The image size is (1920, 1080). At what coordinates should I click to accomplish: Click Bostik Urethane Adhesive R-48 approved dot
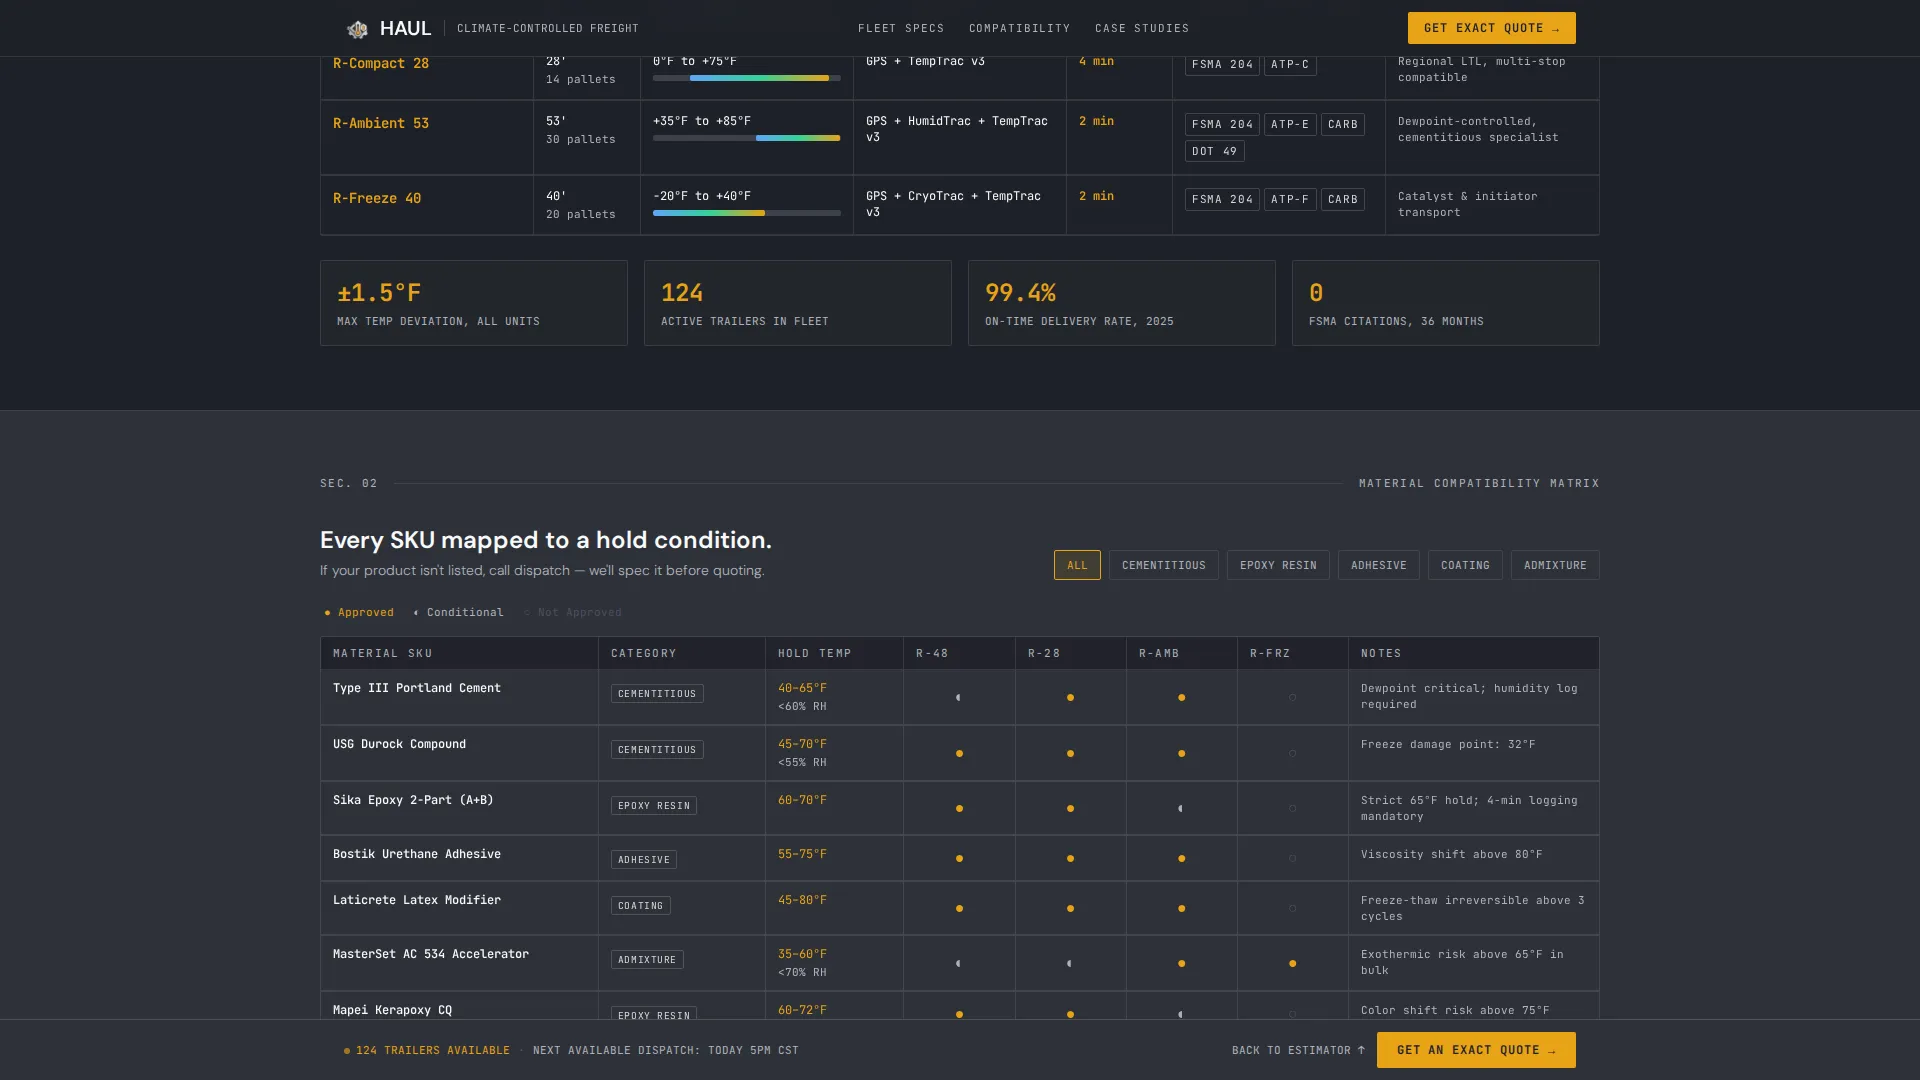tap(959, 858)
